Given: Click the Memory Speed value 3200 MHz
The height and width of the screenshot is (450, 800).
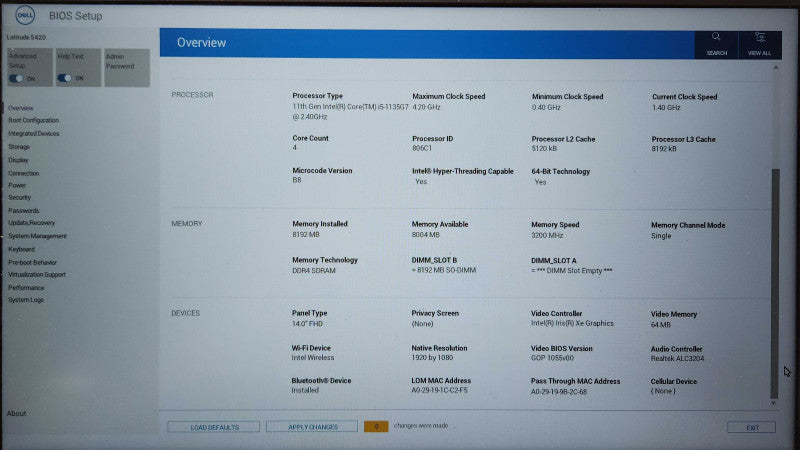Looking at the screenshot, I should 547,235.
